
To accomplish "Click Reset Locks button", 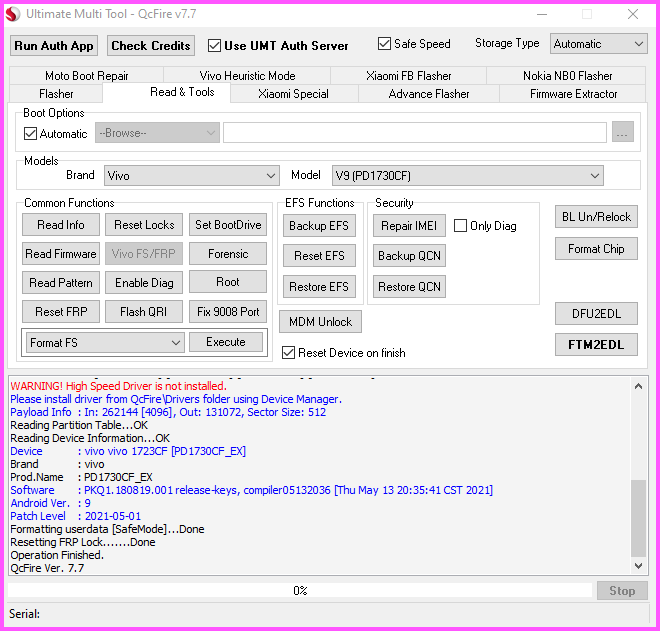I will 144,225.
